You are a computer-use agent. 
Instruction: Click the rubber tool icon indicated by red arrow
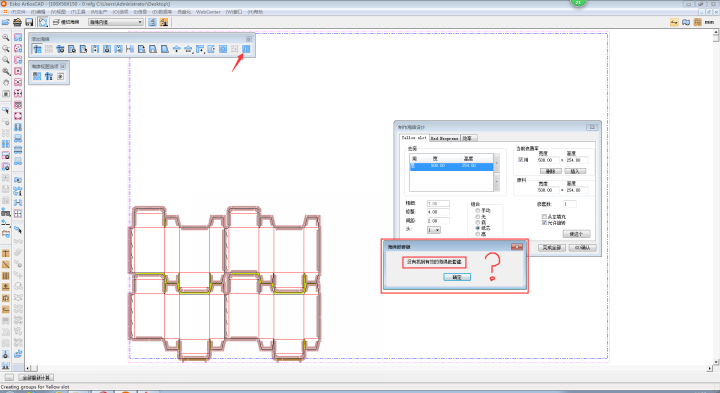[x=246, y=49]
